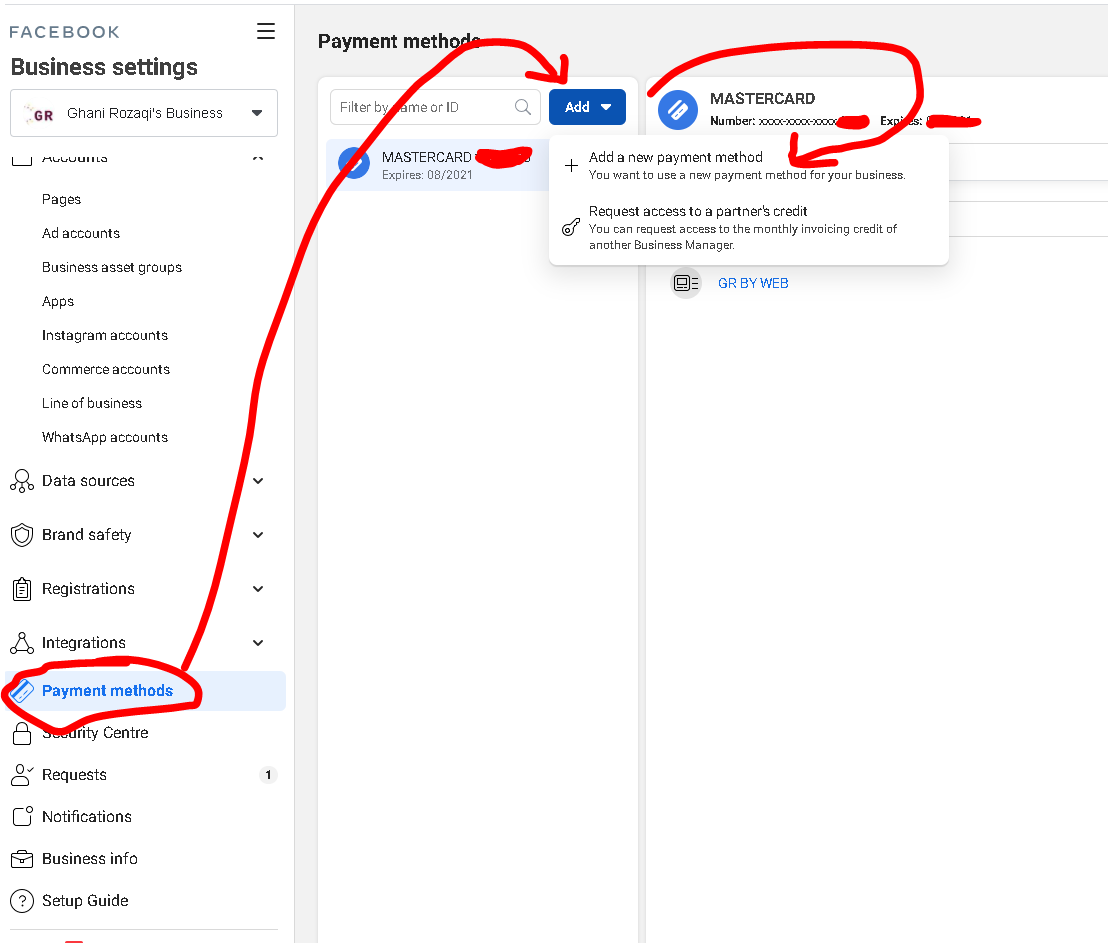Click the Notifications icon
The width and height of the screenshot is (1108, 943).
(22, 816)
